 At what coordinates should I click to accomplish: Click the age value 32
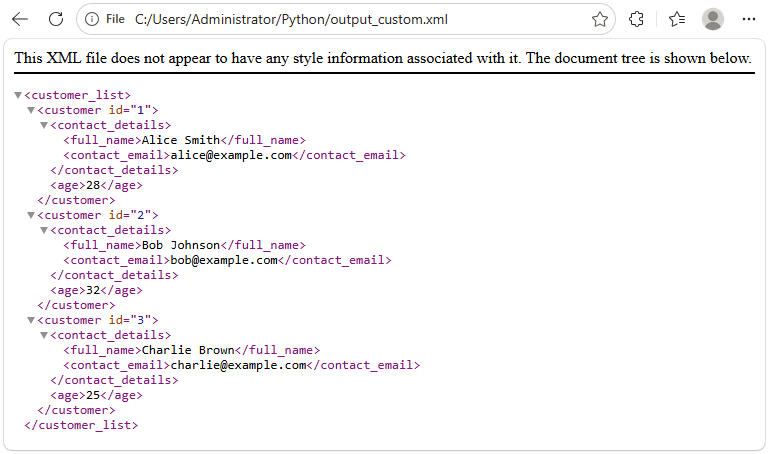point(93,290)
